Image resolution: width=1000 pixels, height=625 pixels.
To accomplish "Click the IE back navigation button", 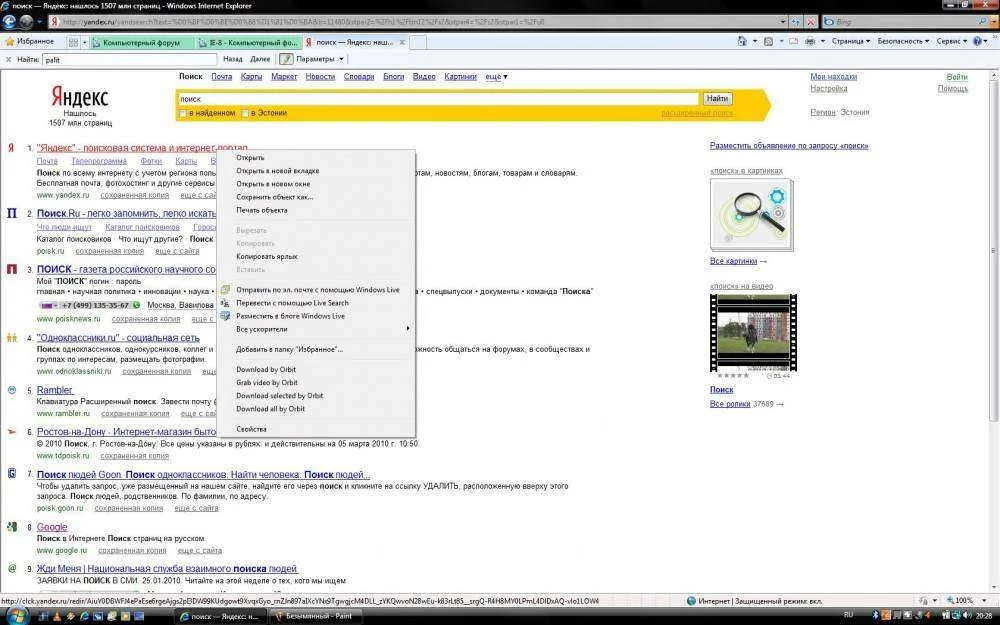I will (x=9, y=21).
